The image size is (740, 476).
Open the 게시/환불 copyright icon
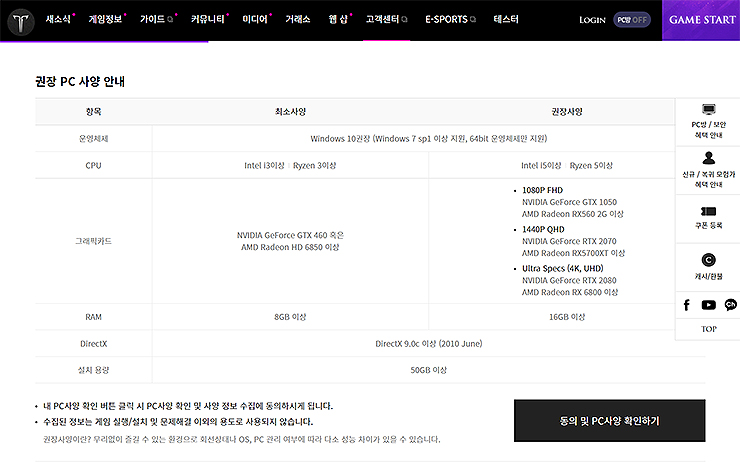point(708,260)
